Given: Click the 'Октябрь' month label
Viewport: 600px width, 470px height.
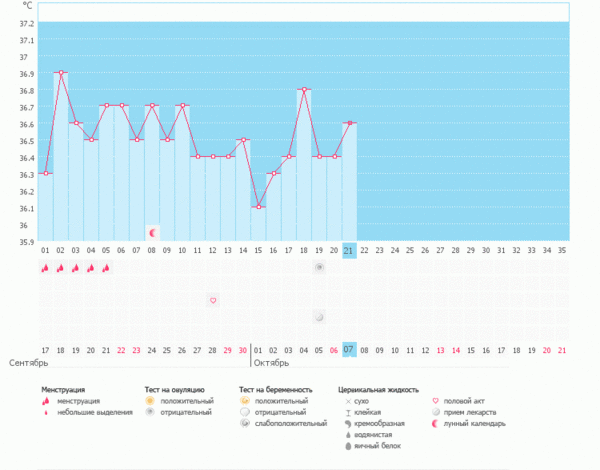Looking at the screenshot, I should pos(273,364).
